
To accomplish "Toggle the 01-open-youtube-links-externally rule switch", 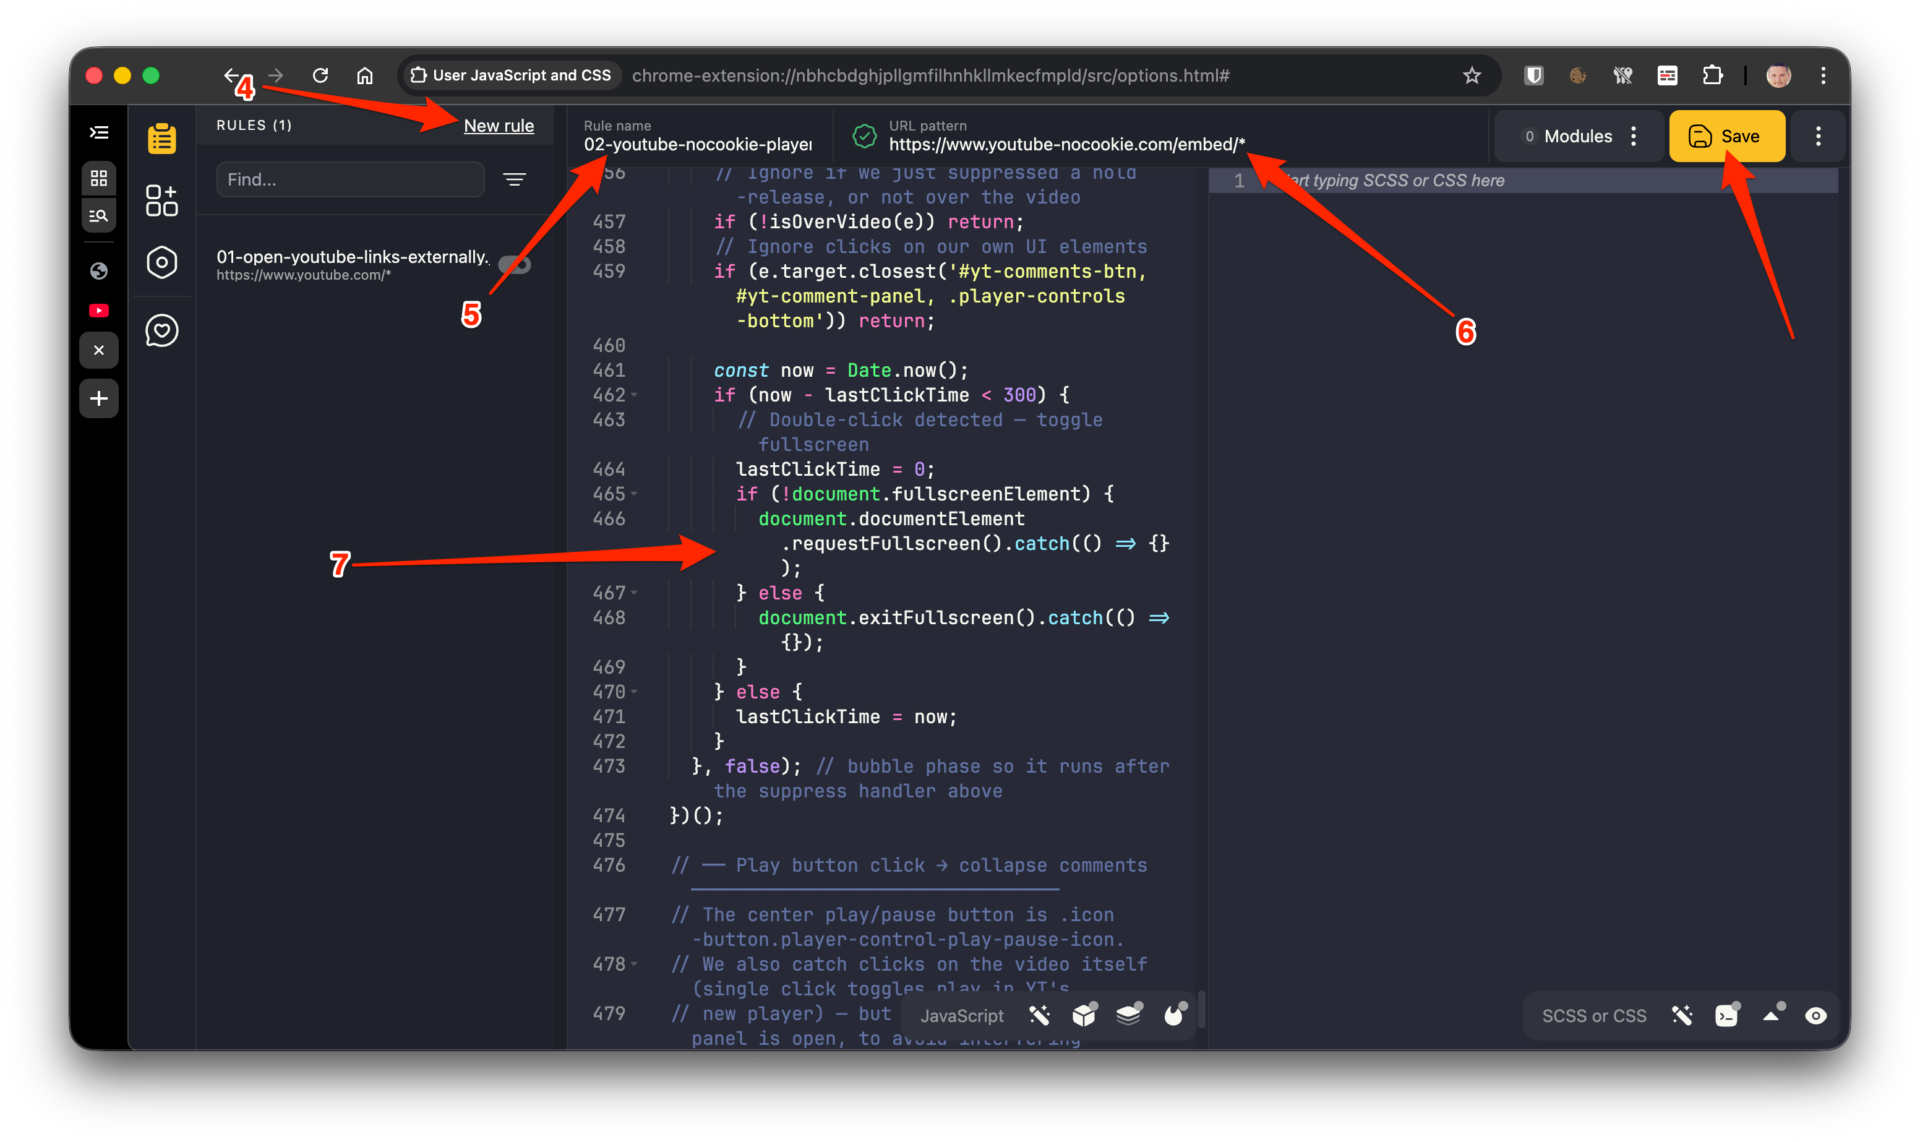I will [x=516, y=264].
